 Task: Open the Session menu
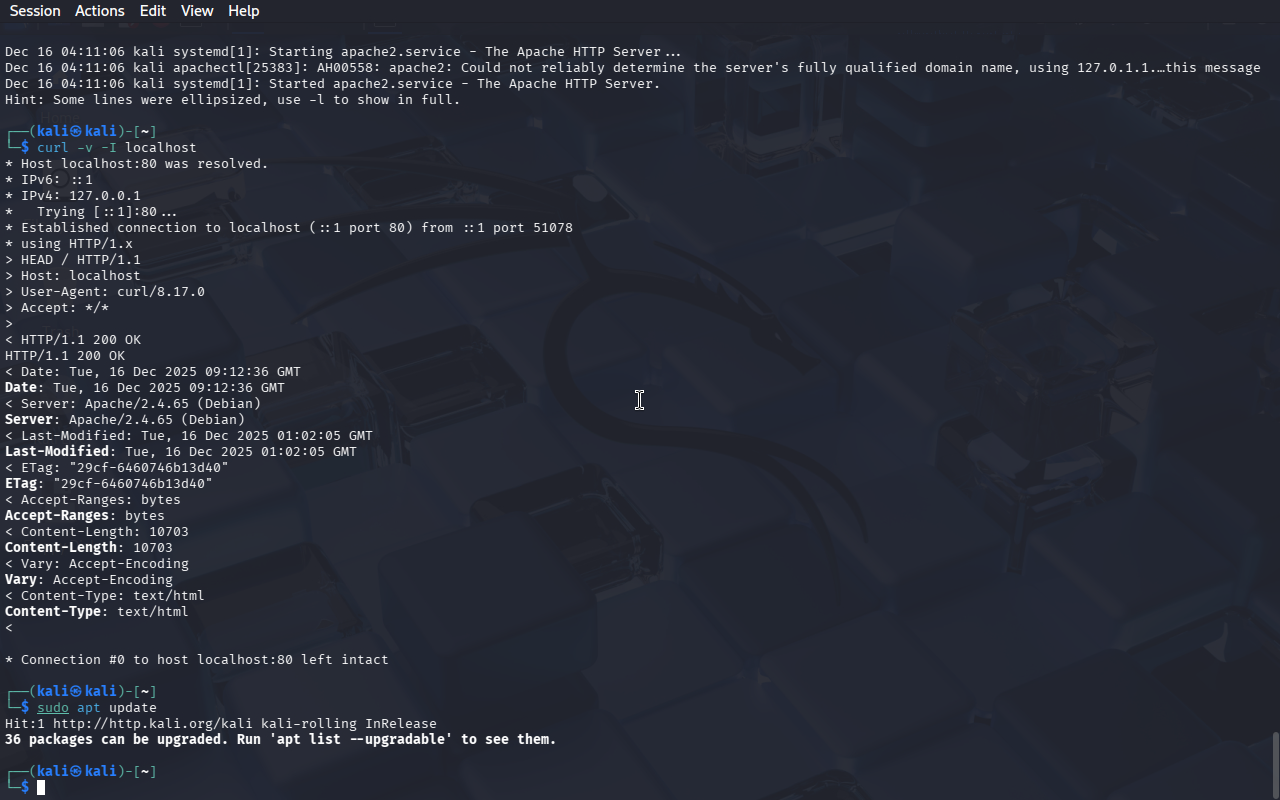35,11
